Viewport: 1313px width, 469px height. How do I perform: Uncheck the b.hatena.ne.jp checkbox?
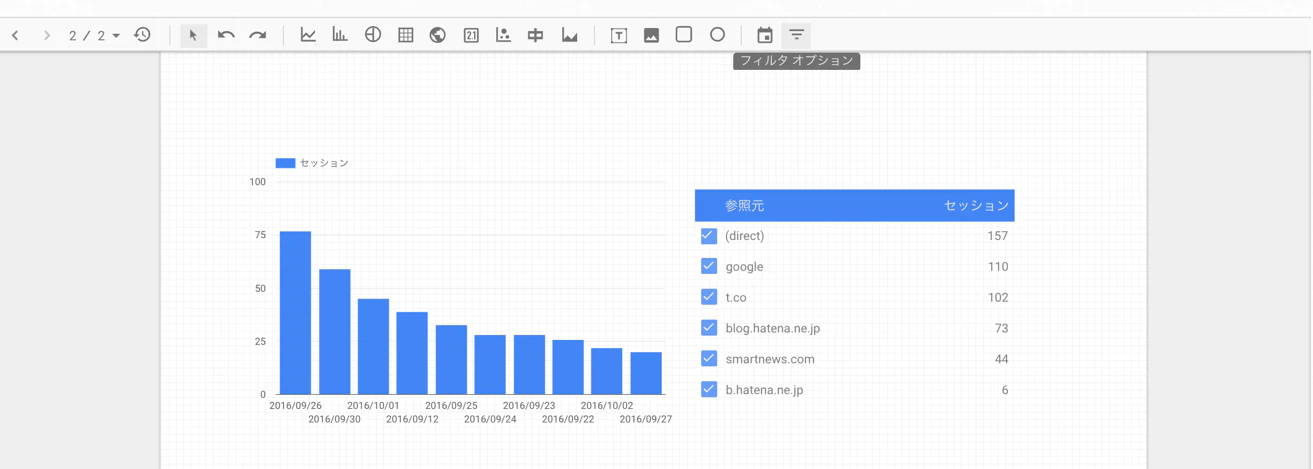(x=709, y=389)
